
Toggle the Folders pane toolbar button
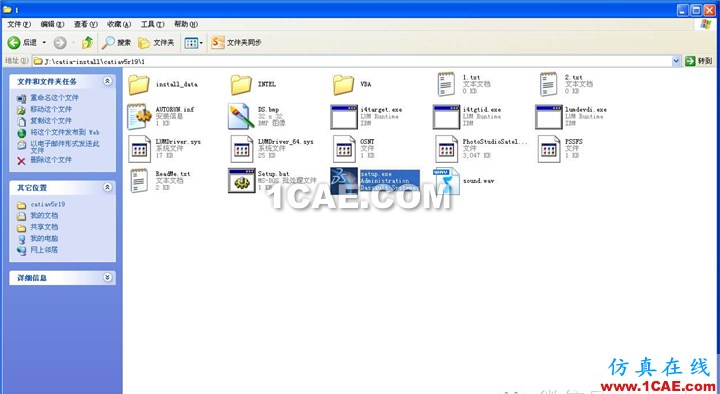tap(157, 43)
